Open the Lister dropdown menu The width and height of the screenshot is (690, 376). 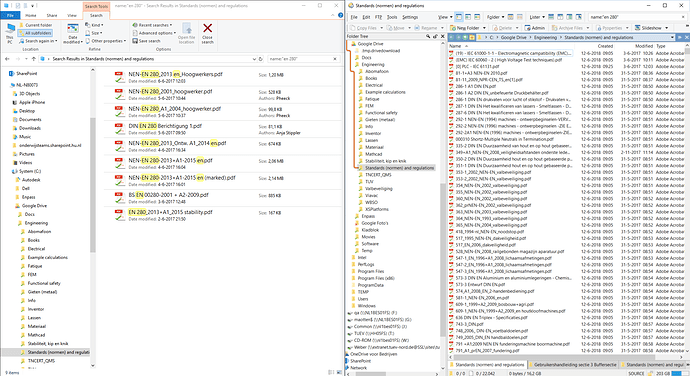(537, 17)
